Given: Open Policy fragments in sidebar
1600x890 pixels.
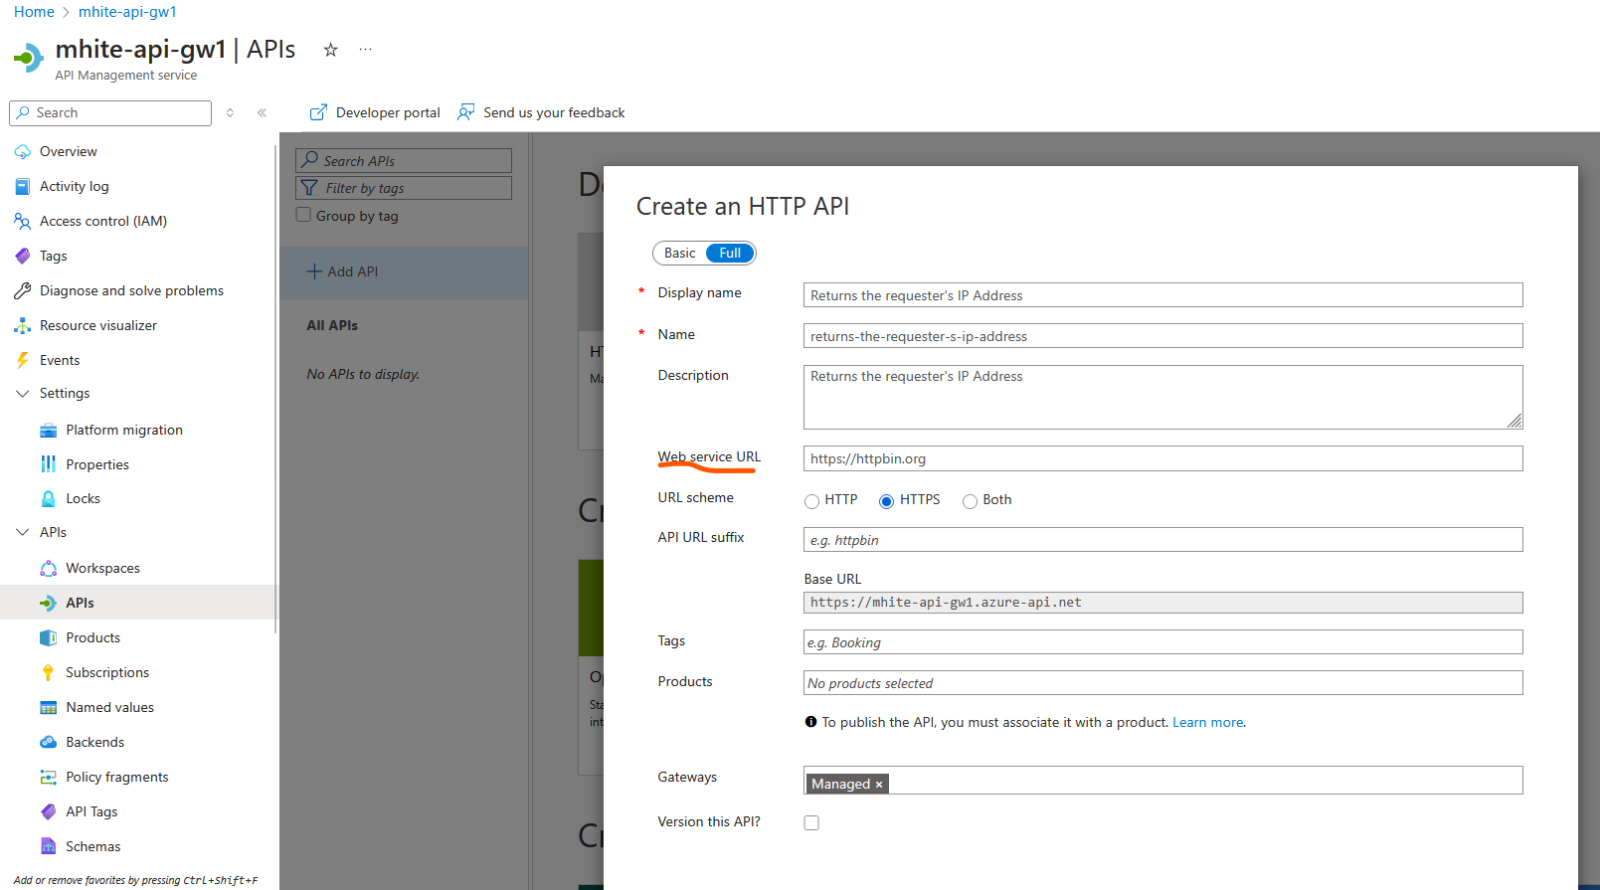Looking at the screenshot, I should pyautogui.click(x=116, y=777).
